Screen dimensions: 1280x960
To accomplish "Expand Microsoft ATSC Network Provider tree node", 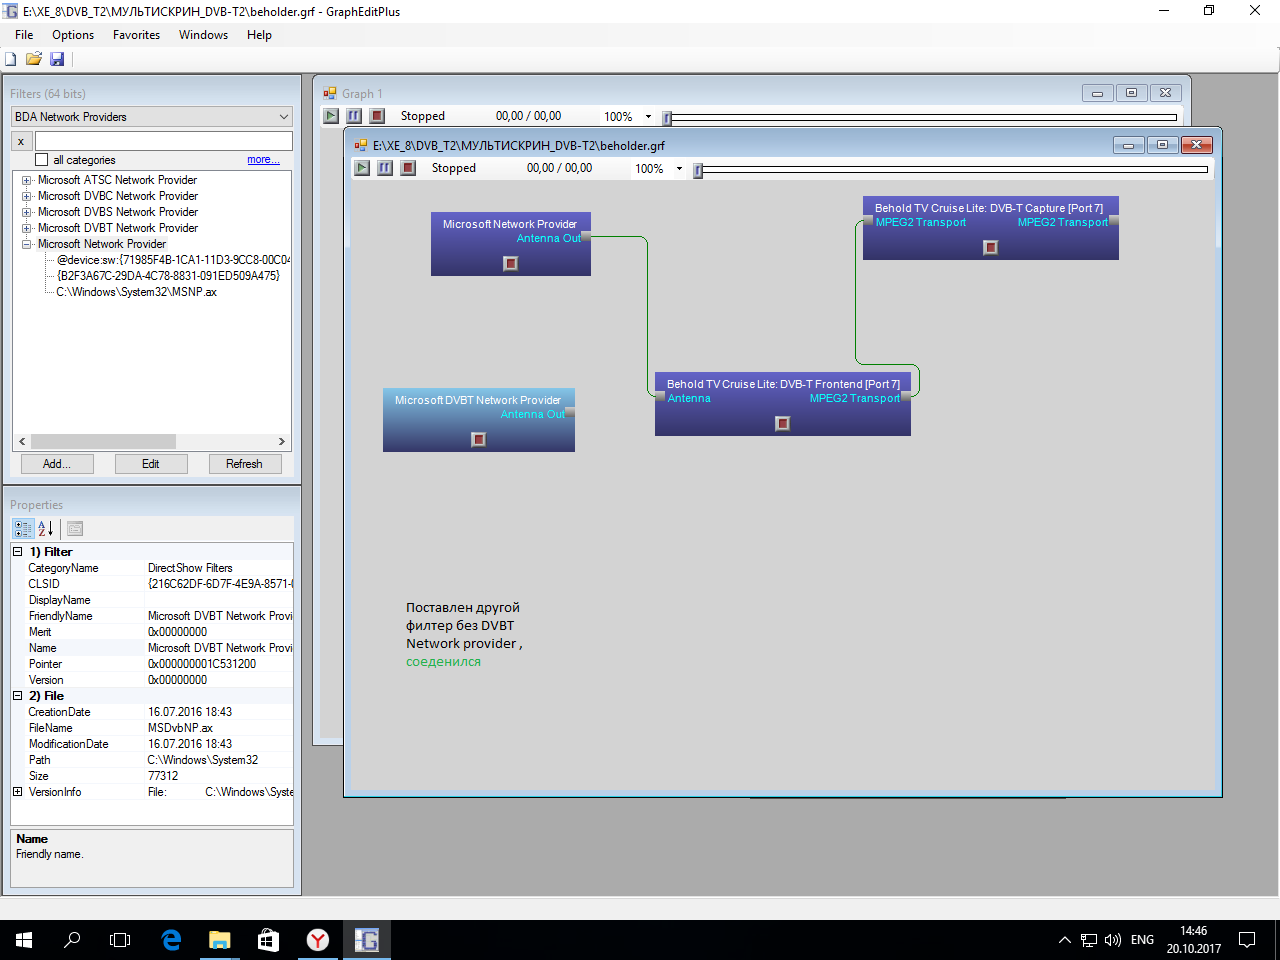I will coord(27,180).
